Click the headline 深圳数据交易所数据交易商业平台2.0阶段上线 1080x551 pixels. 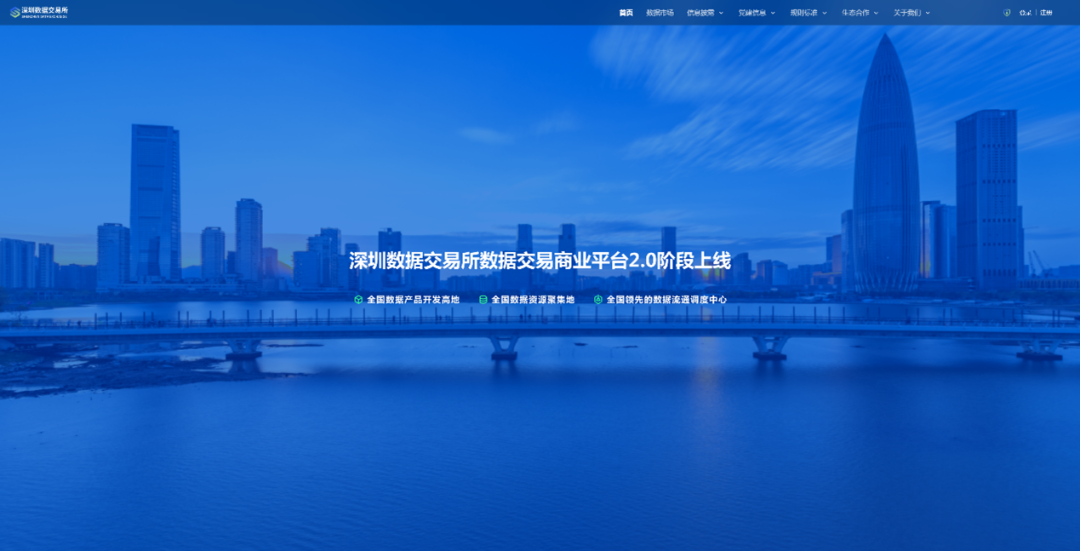539,262
